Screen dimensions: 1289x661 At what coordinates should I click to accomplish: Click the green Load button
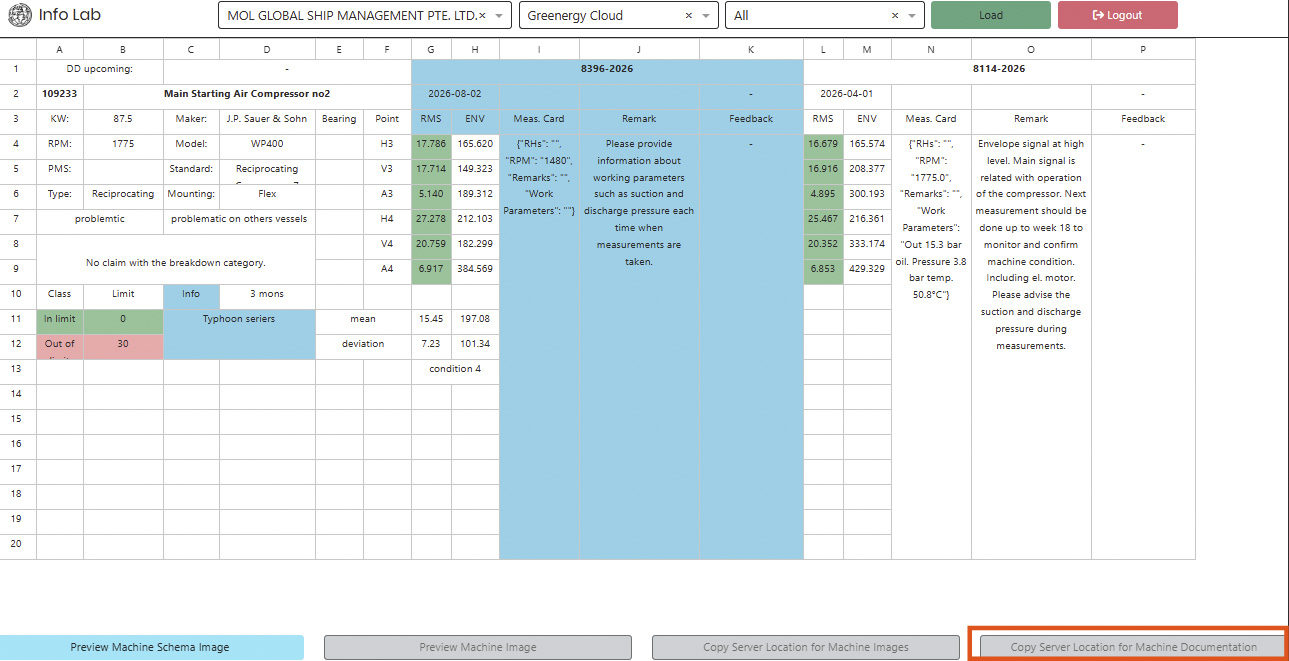990,15
